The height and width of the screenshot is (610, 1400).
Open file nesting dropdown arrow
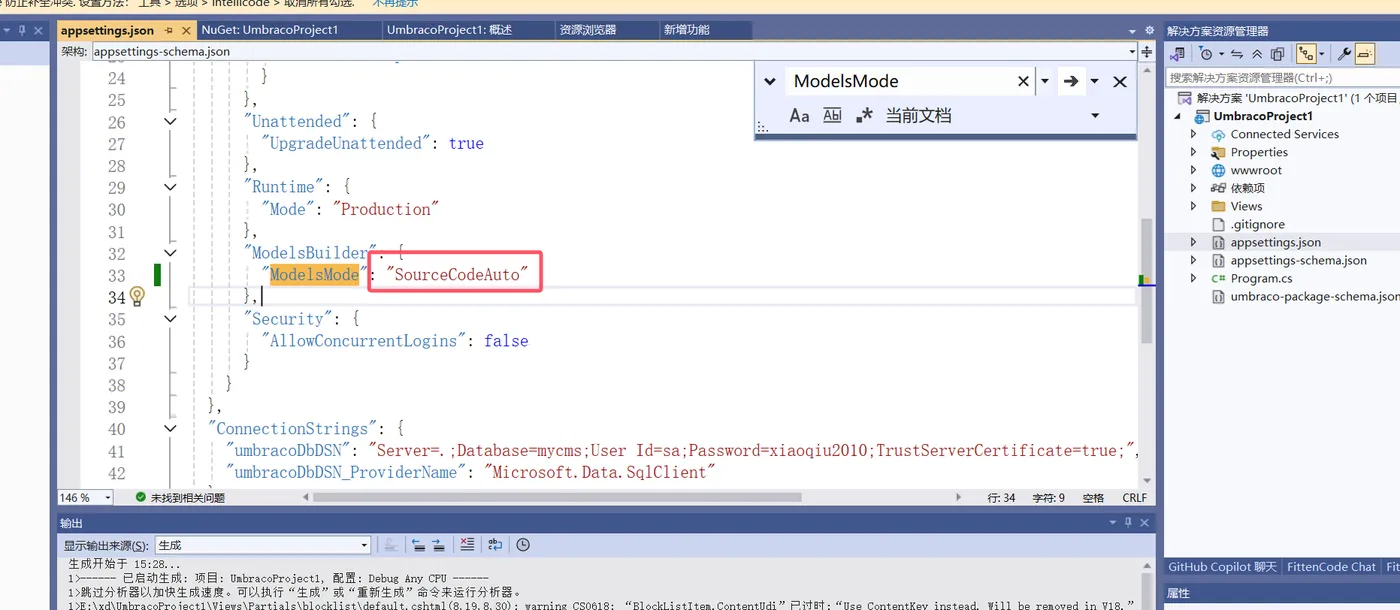pos(1322,54)
